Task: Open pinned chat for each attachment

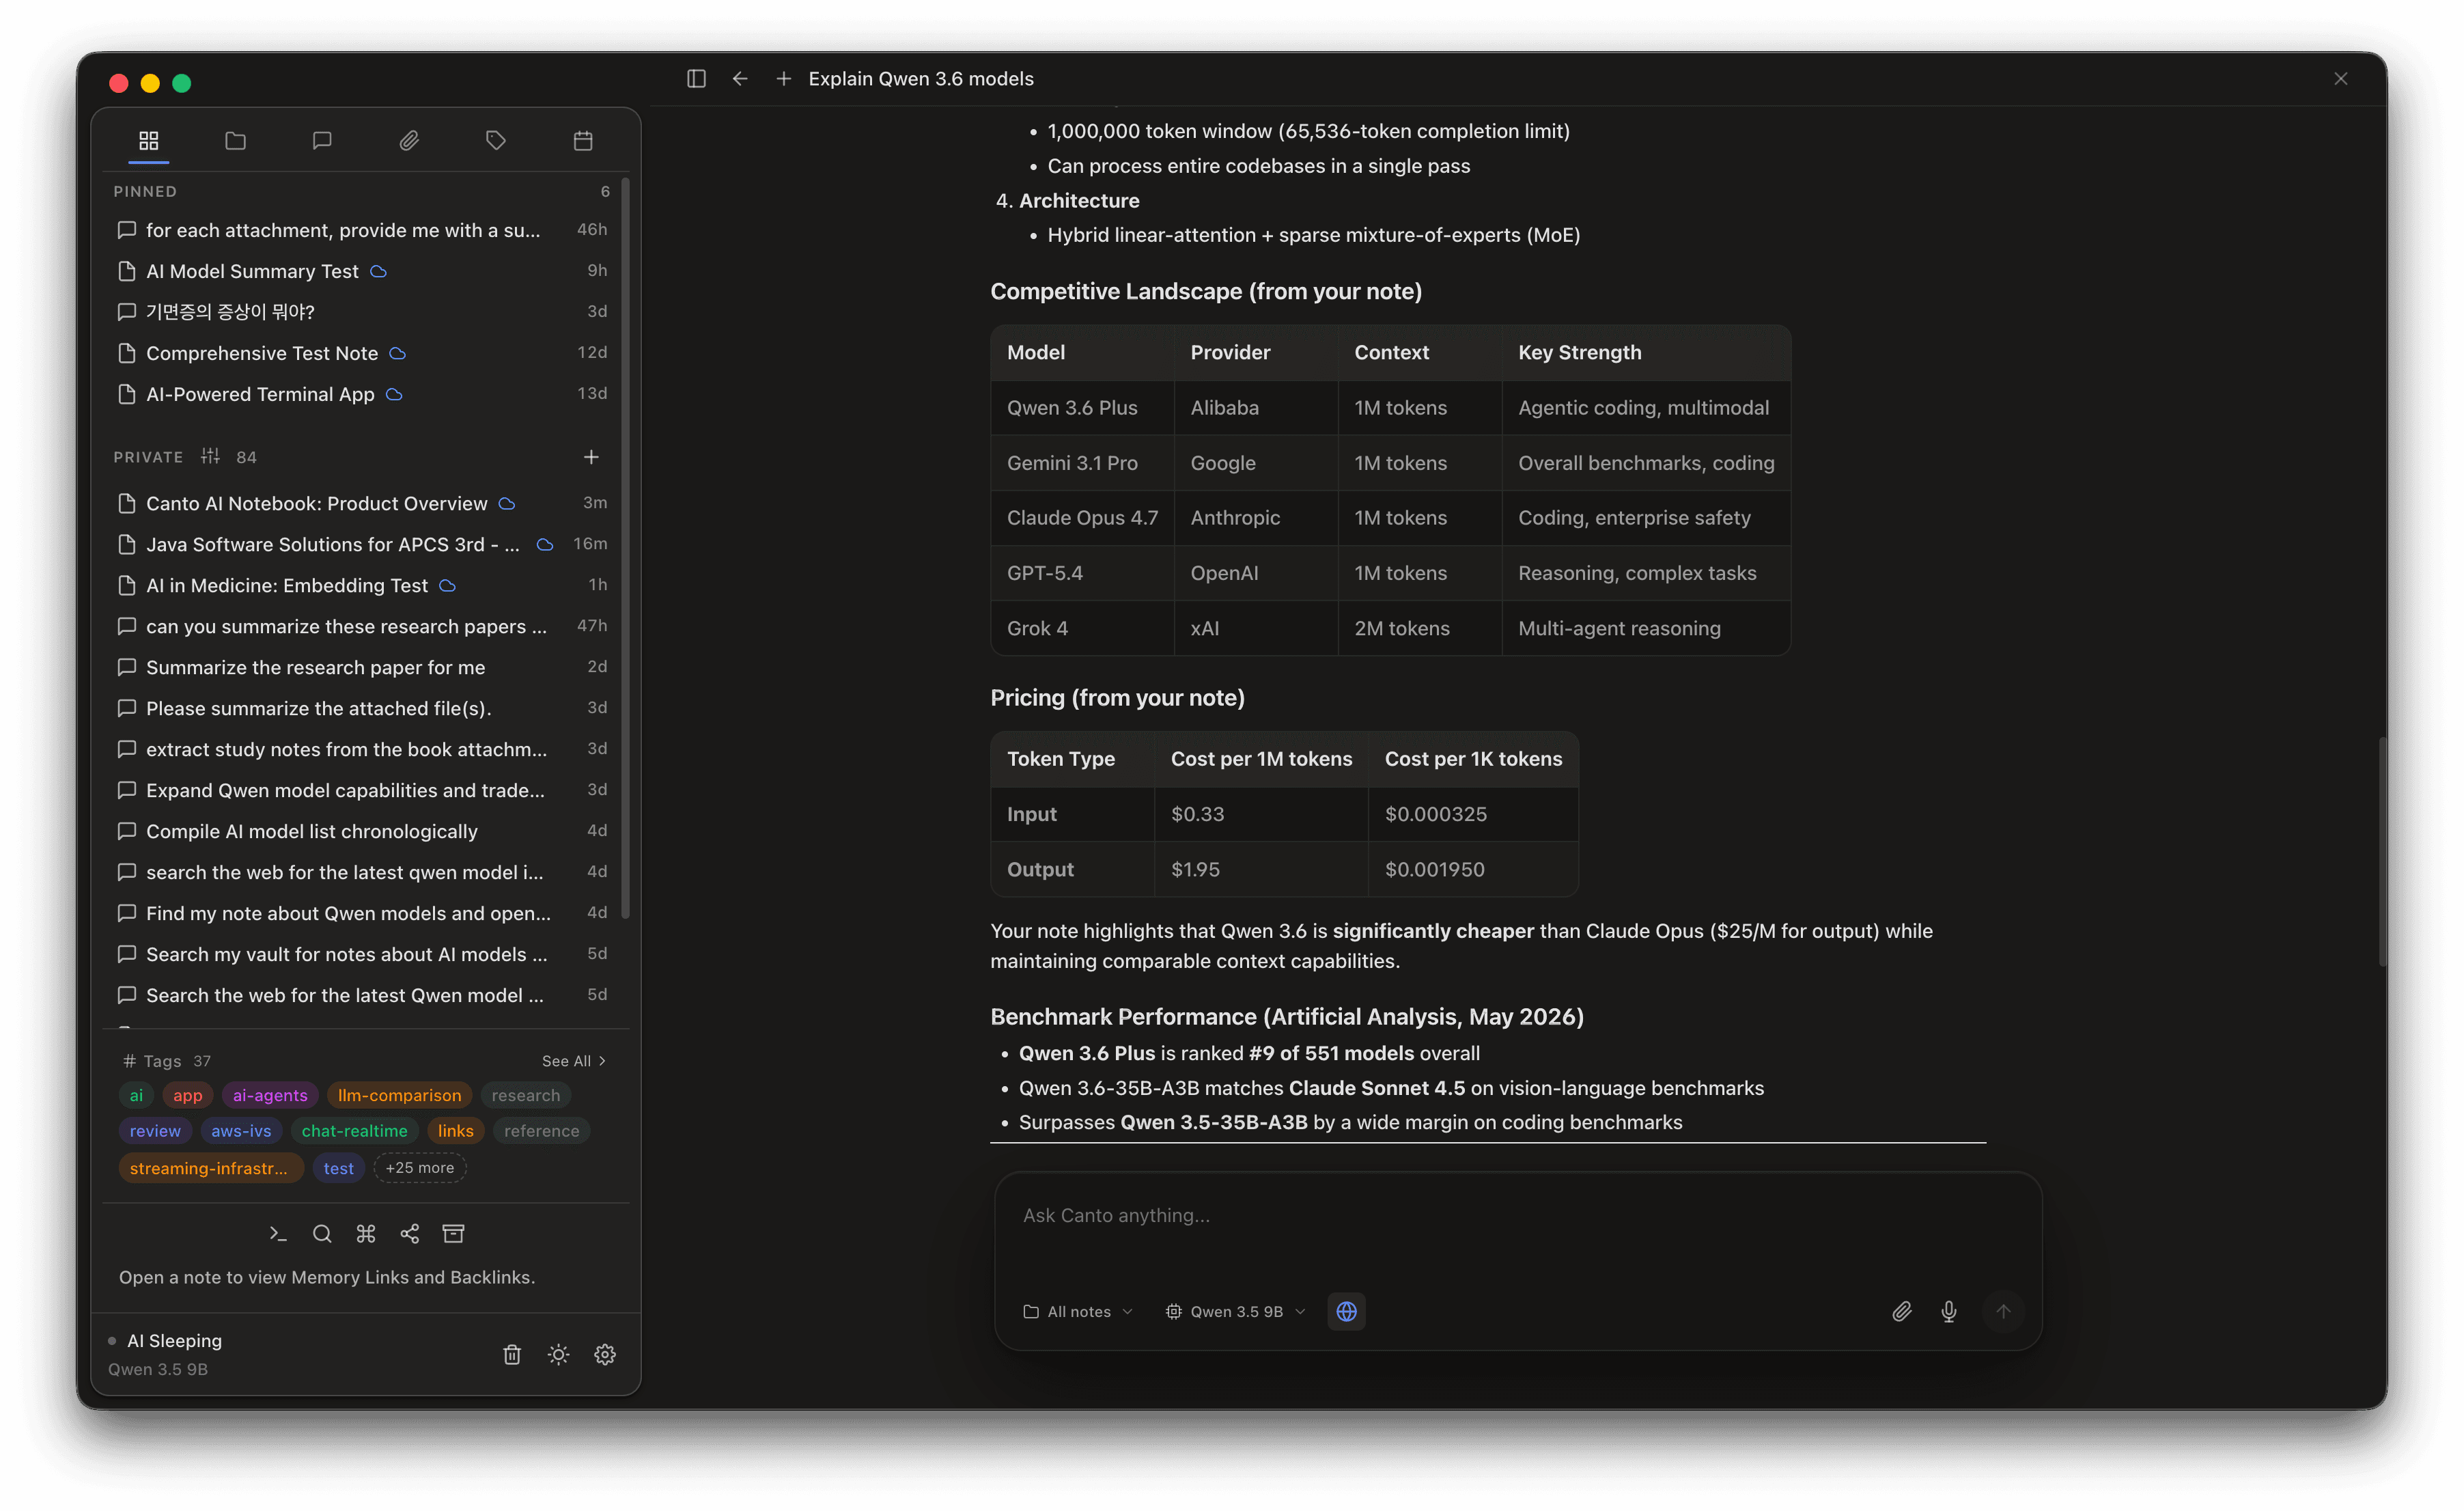Action: pyautogui.click(x=361, y=230)
